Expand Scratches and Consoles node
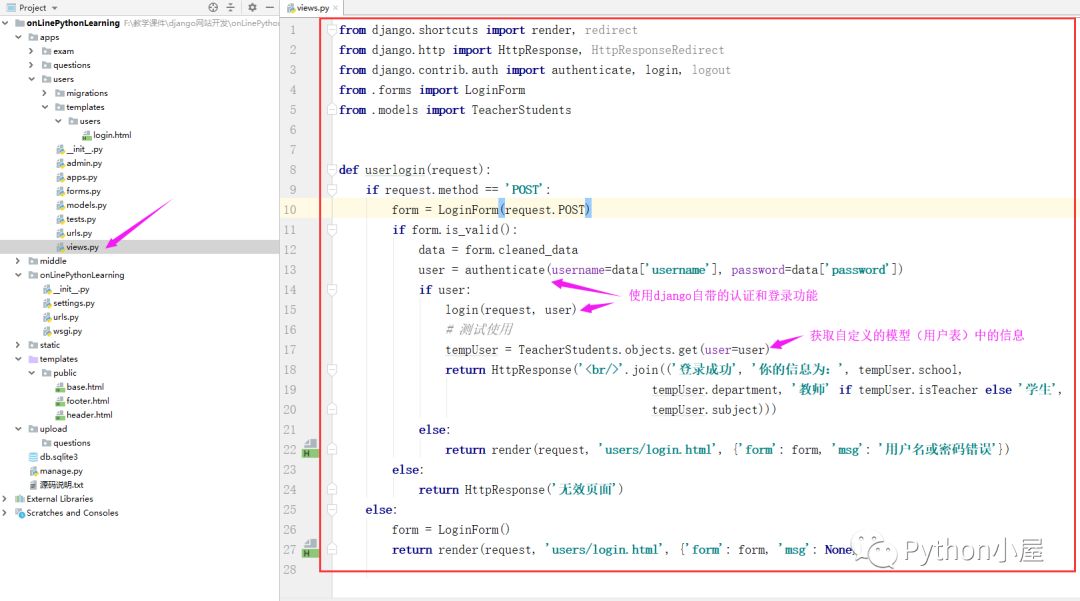The width and height of the screenshot is (1080, 601). coord(6,513)
